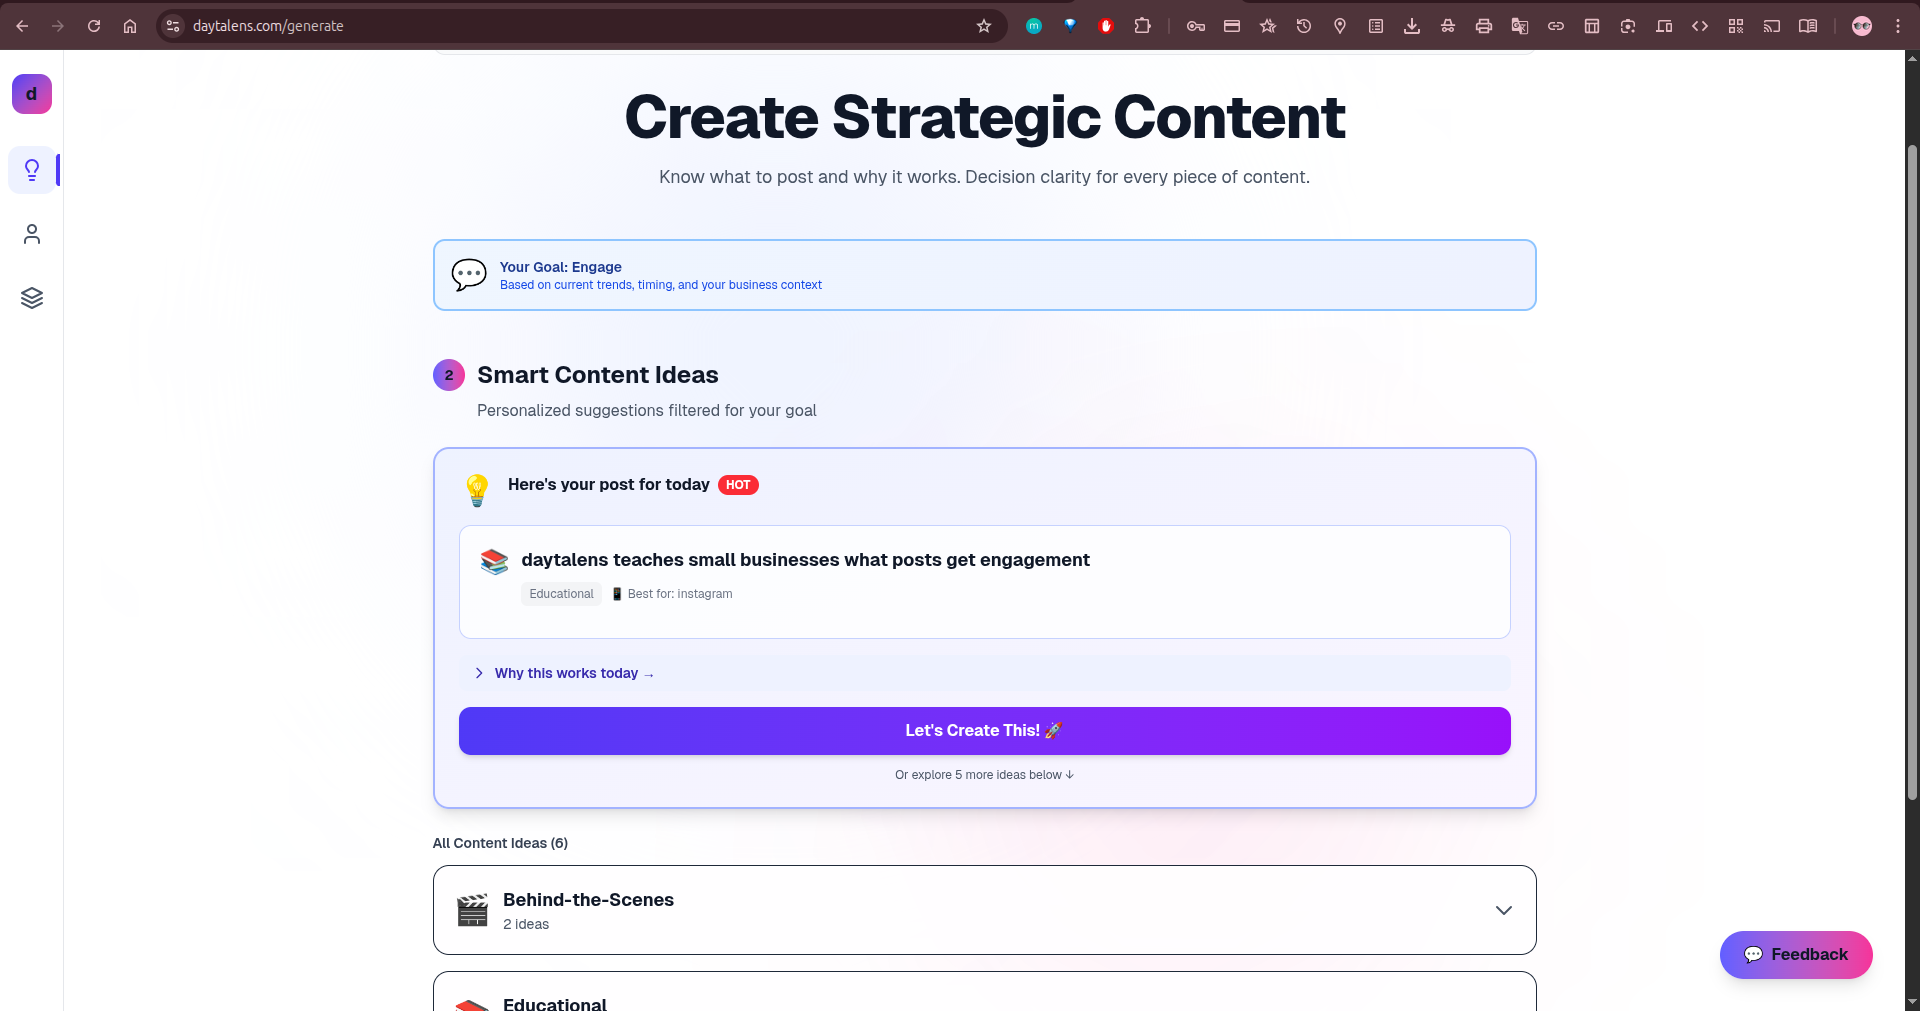
Task: Open the Feedback dialog
Action: [x=1795, y=955]
